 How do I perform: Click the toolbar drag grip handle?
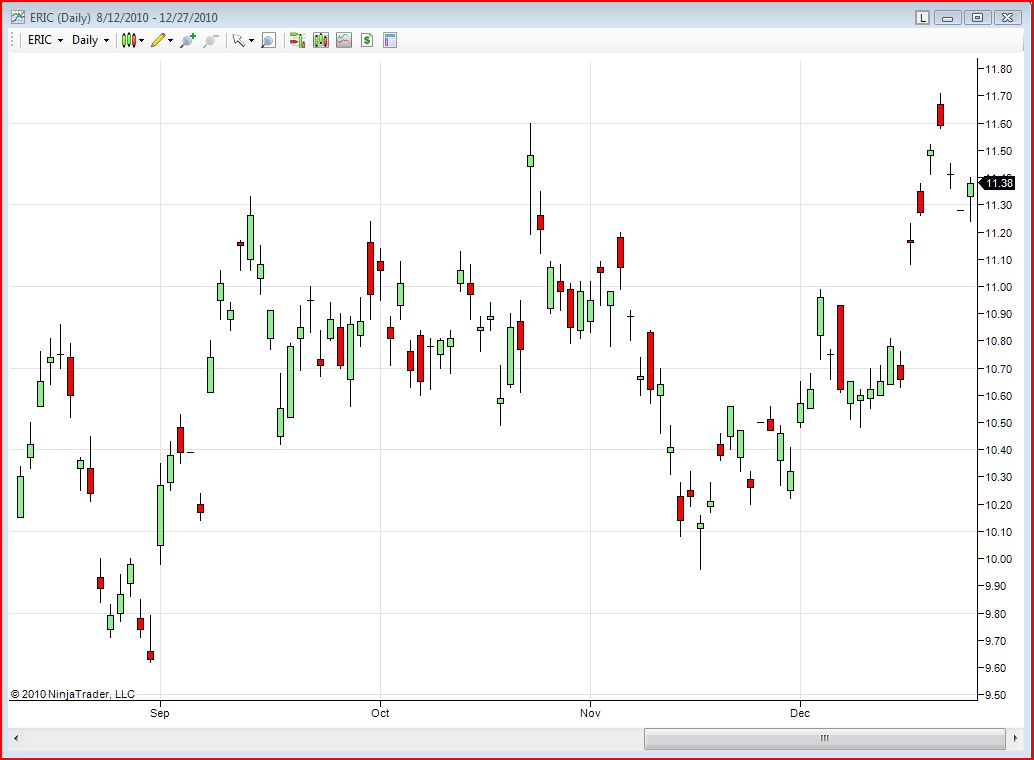[13, 41]
